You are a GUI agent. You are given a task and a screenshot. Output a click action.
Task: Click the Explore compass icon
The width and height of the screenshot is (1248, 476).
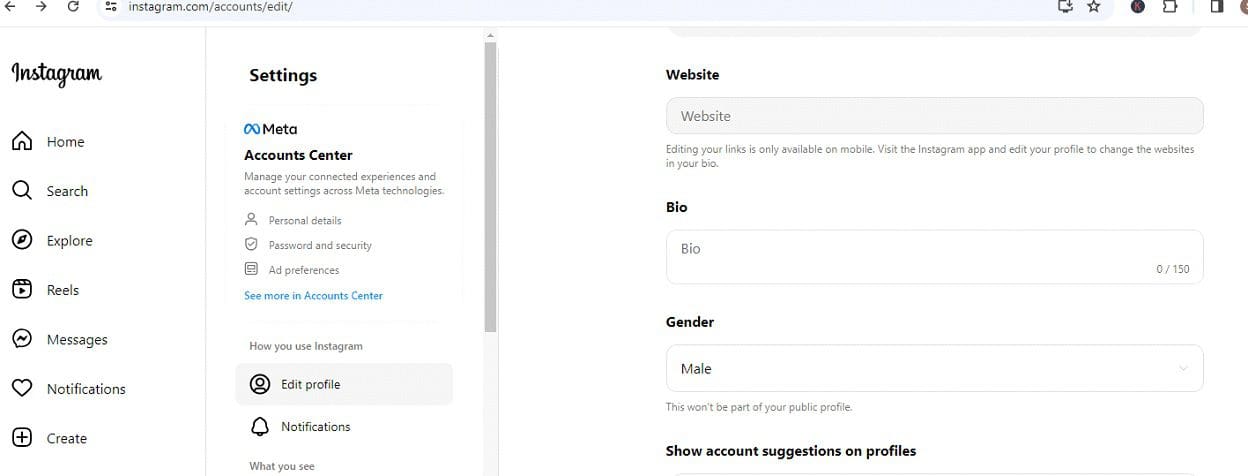tap(22, 240)
